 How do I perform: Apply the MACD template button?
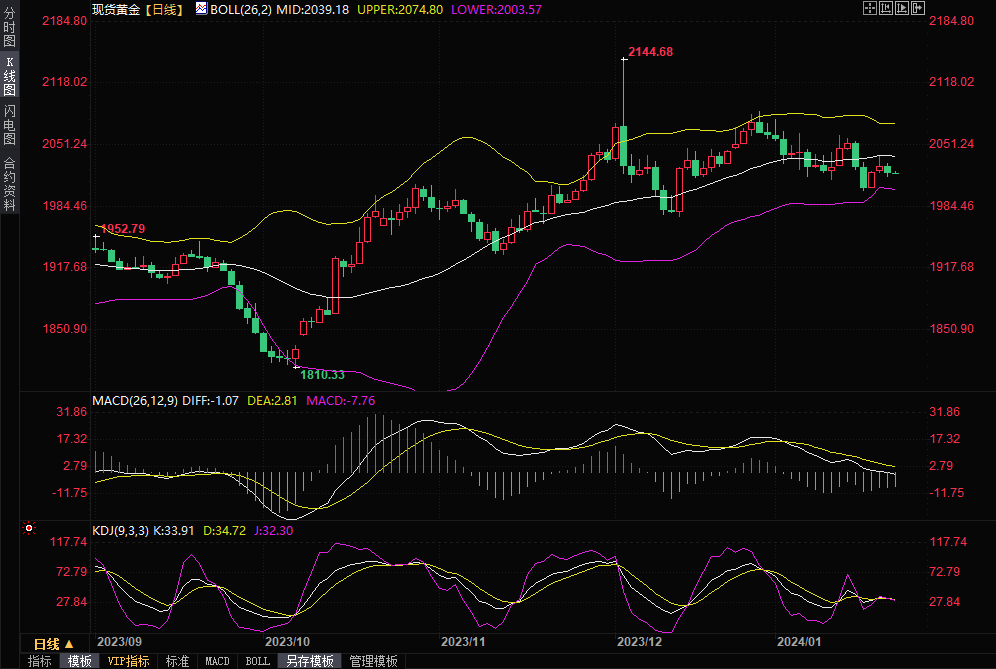point(217,661)
